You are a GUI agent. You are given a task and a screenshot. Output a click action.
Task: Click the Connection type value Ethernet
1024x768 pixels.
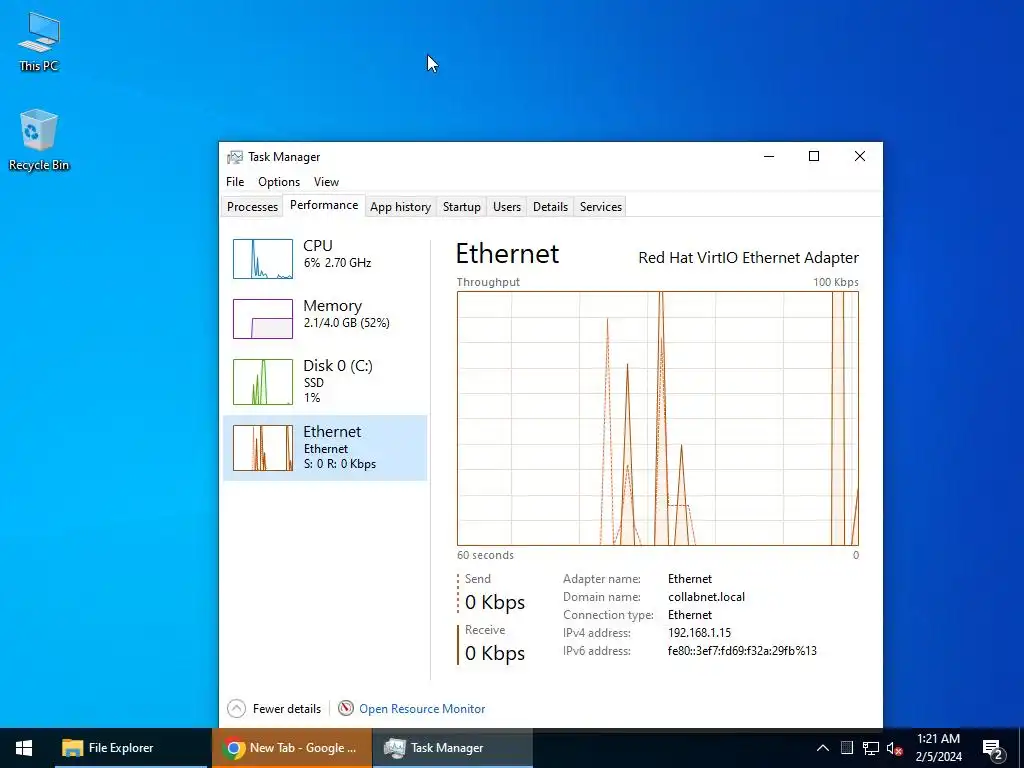click(690, 615)
